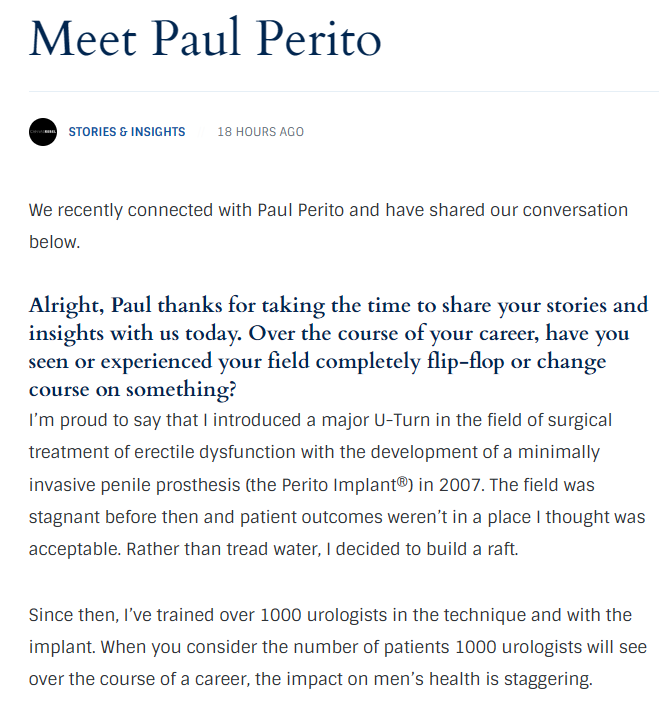Click the question mark ending the bold heading
This screenshot has width=666, height=706.
pos(232,389)
